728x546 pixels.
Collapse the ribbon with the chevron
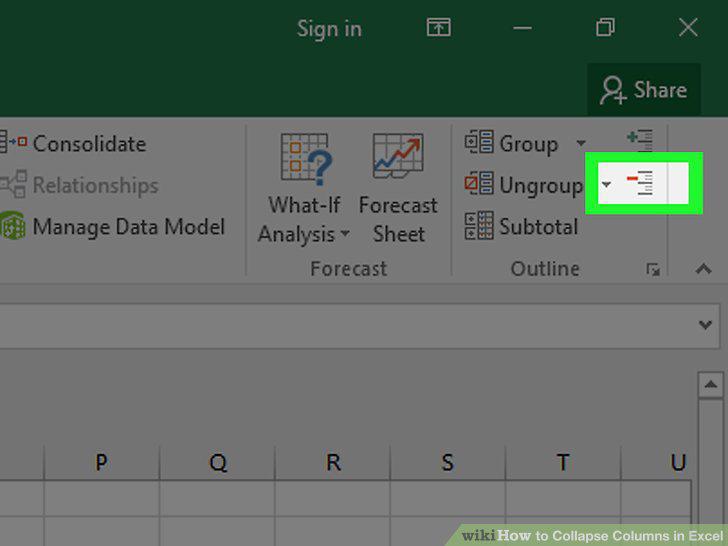click(x=703, y=269)
